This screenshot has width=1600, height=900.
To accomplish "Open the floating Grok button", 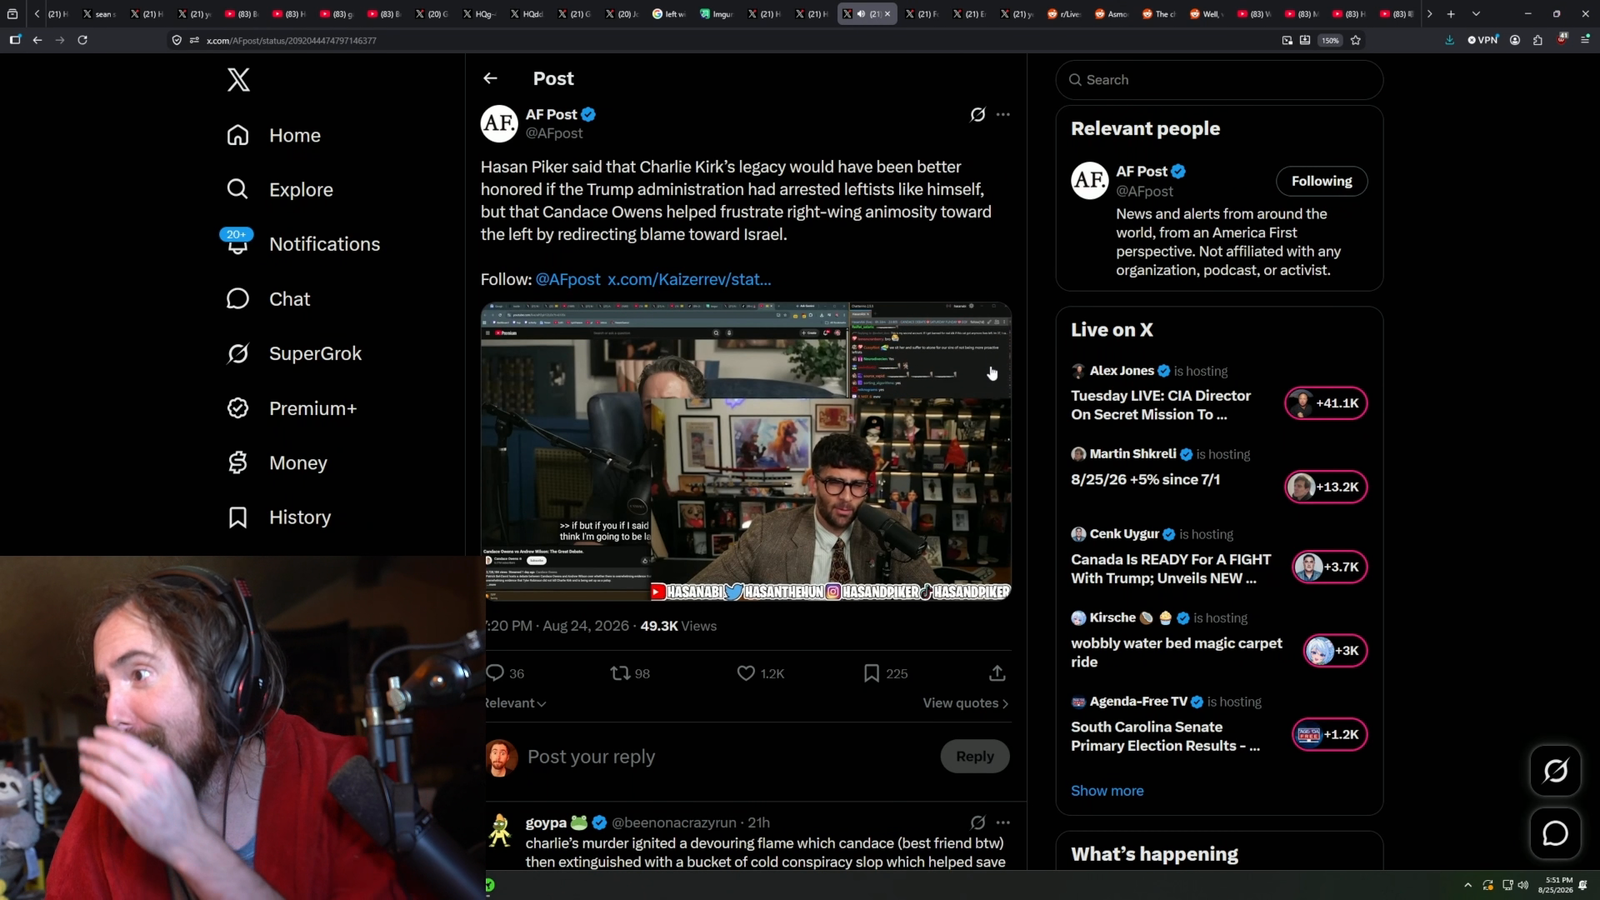I will pyautogui.click(x=1555, y=771).
